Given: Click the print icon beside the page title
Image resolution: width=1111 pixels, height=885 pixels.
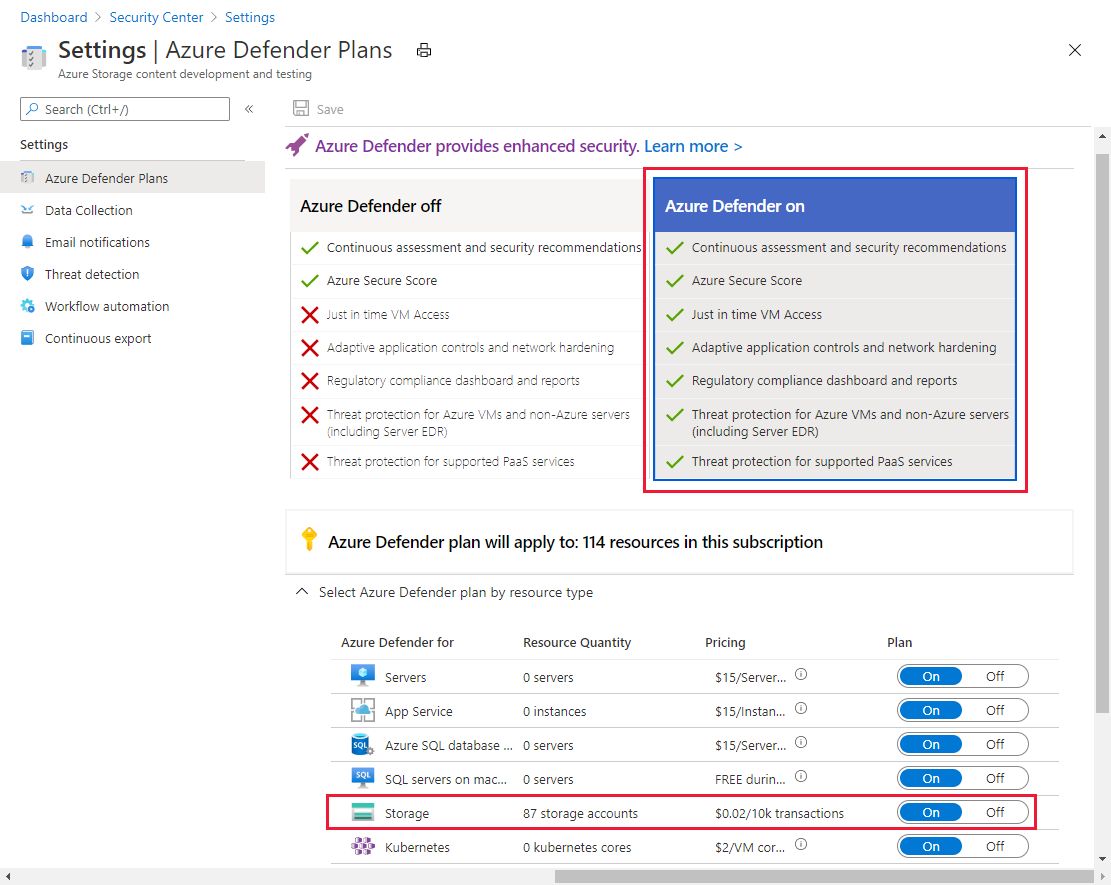Looking at the screenshot, I should point(424,50).
